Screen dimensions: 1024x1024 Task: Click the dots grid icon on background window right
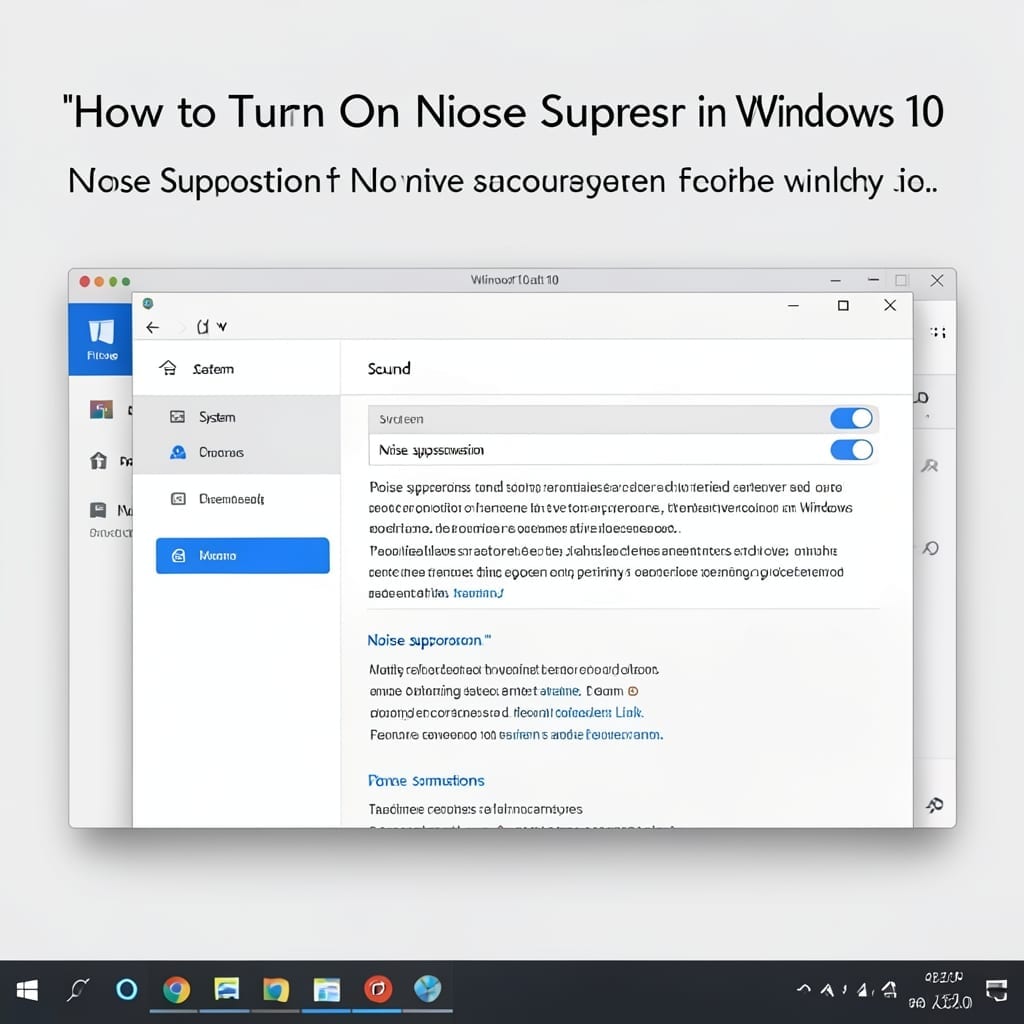click(938, 332)
